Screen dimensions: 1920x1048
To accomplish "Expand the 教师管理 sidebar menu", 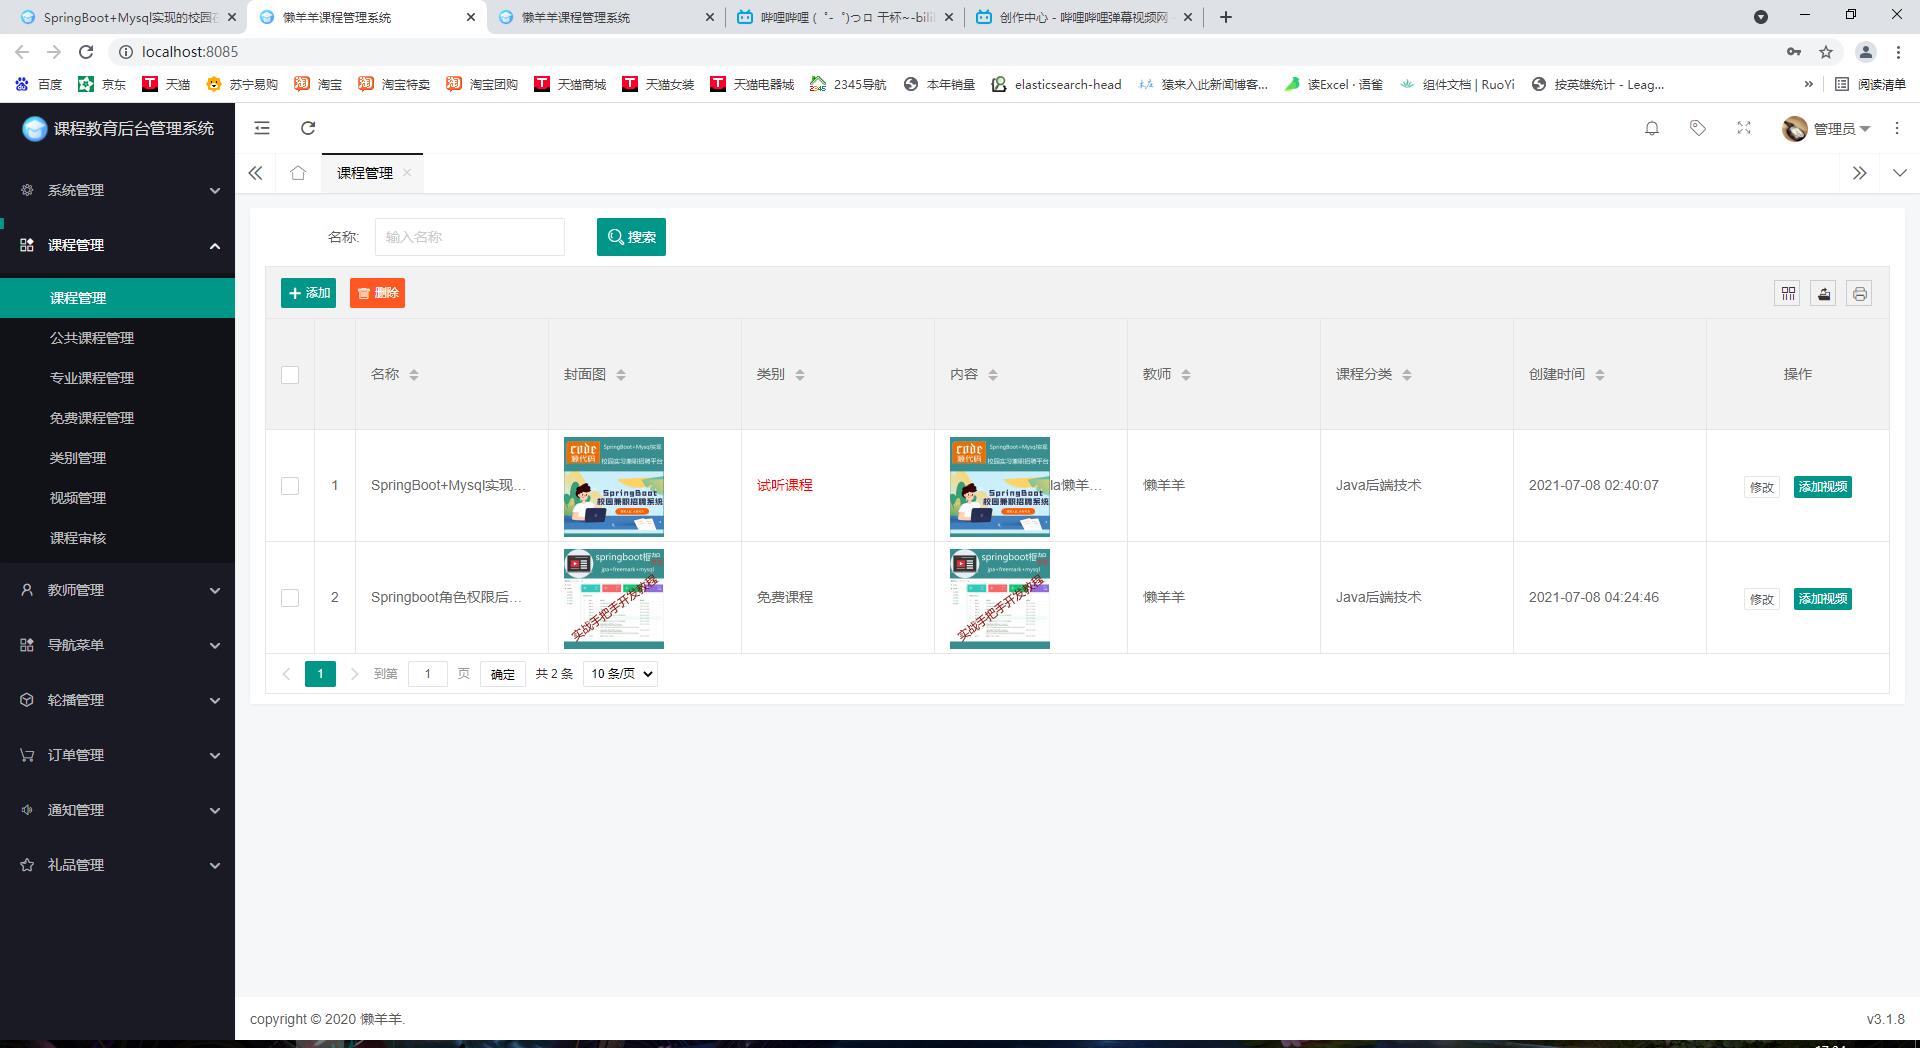I will 117,590.
